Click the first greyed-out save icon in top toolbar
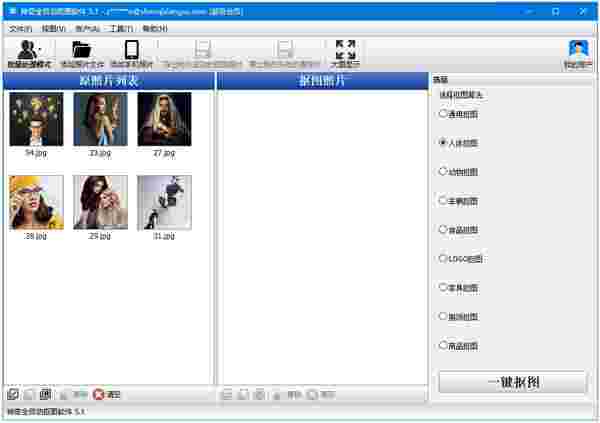Image resolution: width=600 pixels, height=423 pixels. click(x=202, y=50)
